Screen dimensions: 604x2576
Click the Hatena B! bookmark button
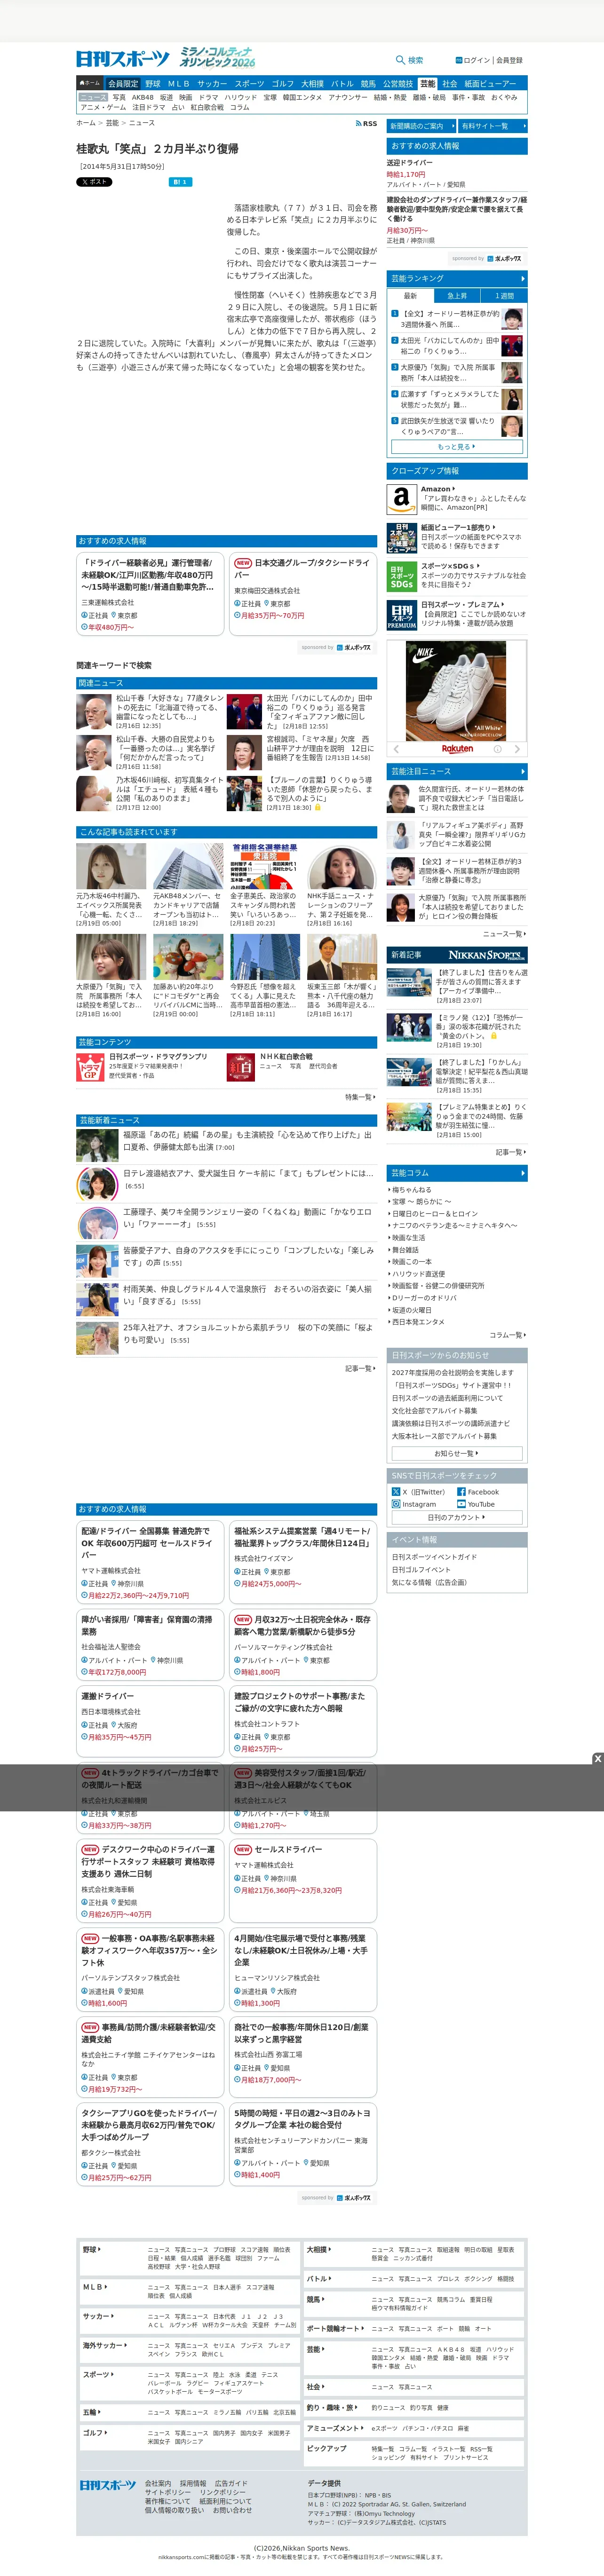[x=180, y=182]
